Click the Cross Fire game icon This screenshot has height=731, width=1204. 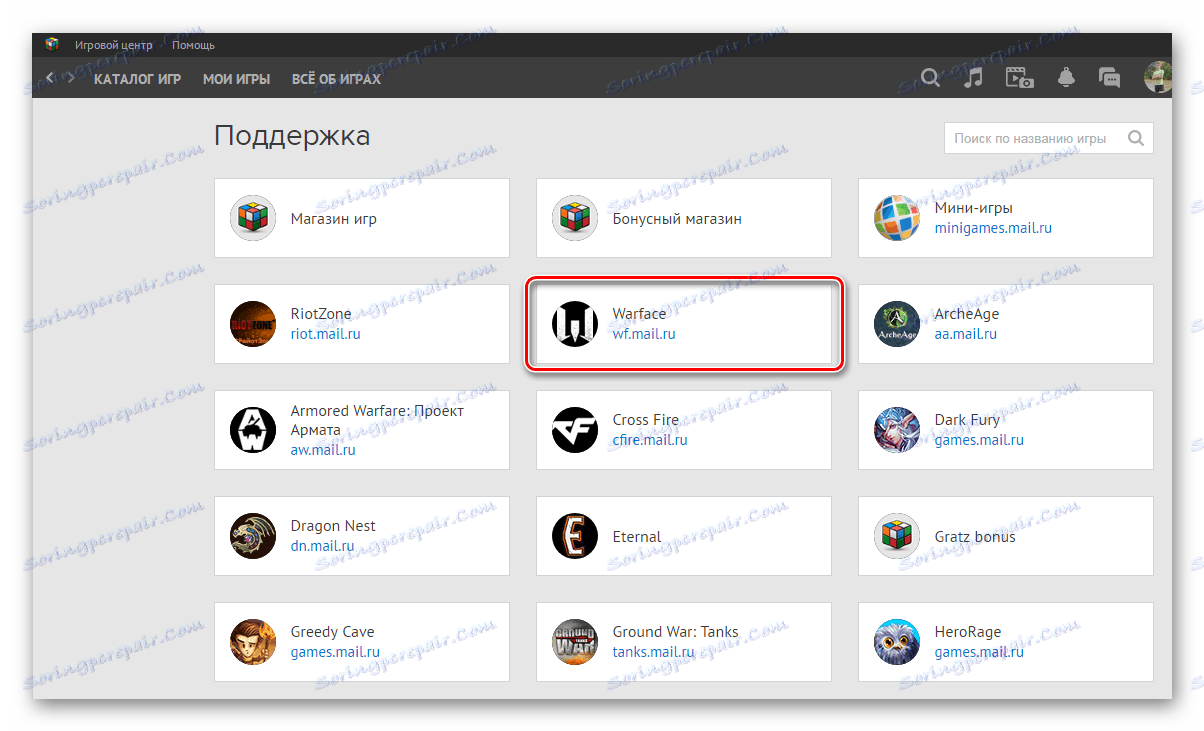pos(575,430)
